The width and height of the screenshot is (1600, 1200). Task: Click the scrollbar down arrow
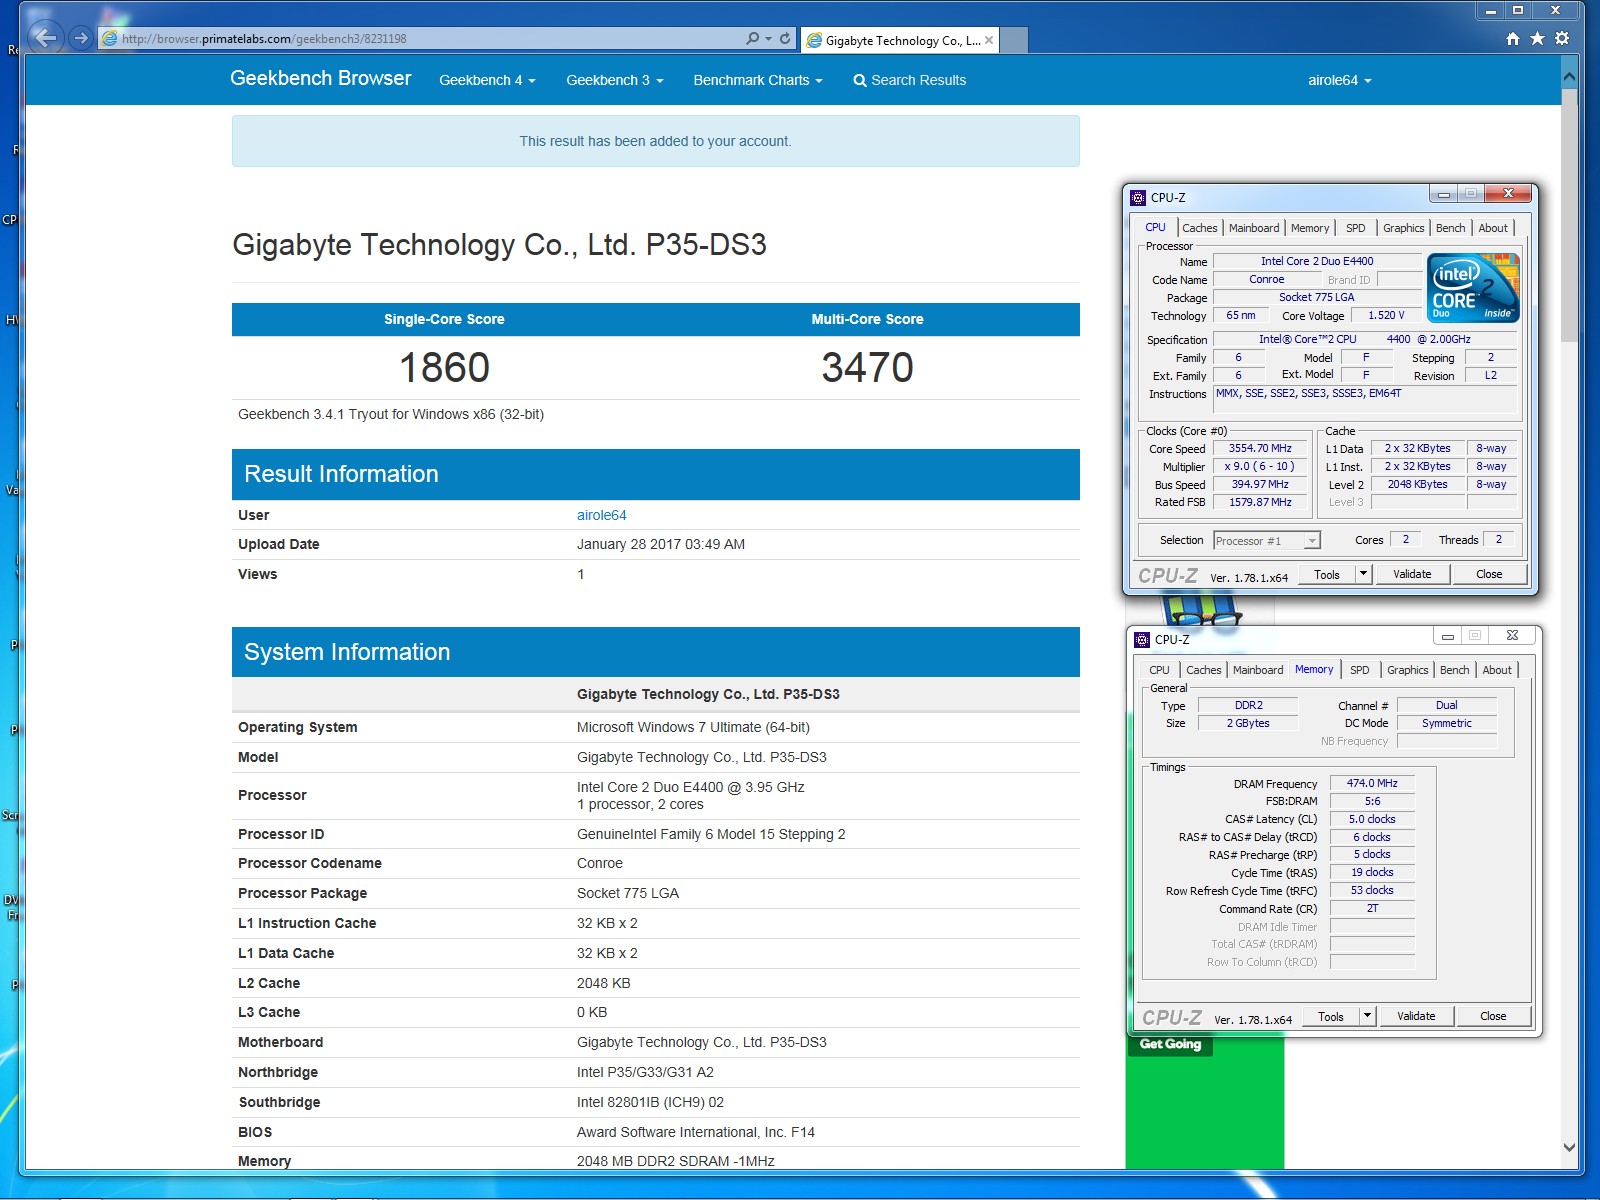(1569, 1148)
